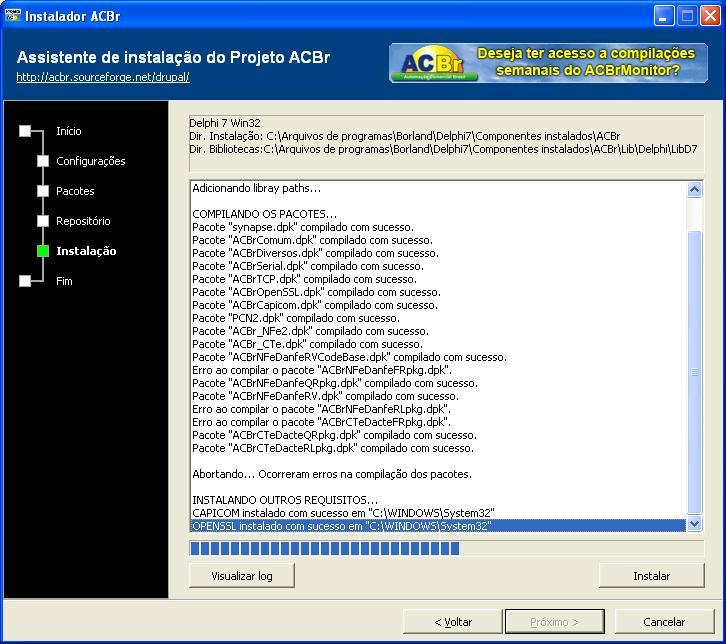The height and width of the screenshot is (644, 726).
Task: Open the acbr.sourceforge.net/drupal link
Action: point(103,77)
